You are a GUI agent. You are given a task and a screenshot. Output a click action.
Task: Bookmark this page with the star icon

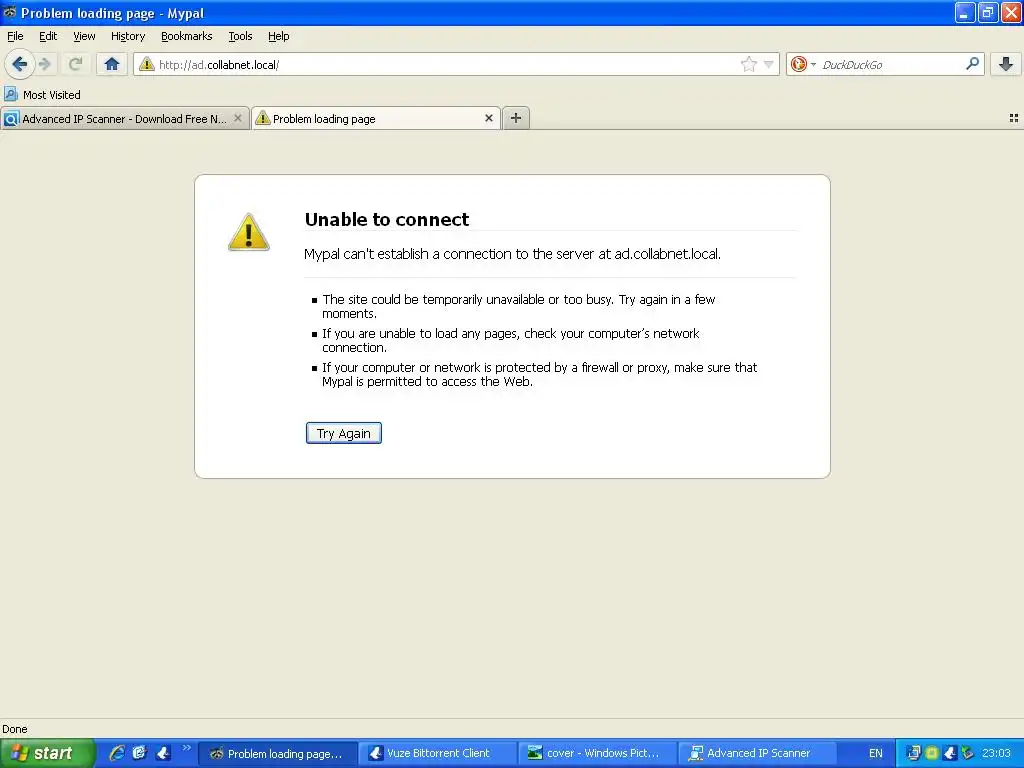748,64
